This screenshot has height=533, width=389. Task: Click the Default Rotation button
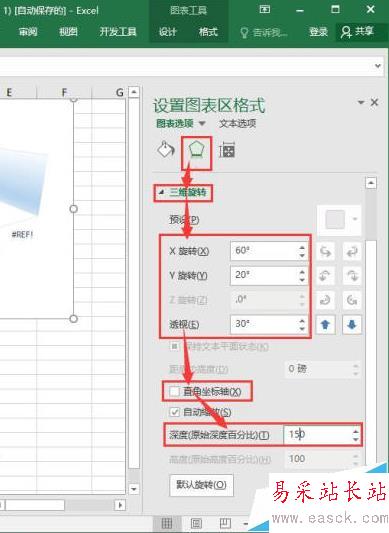[201, 485]
